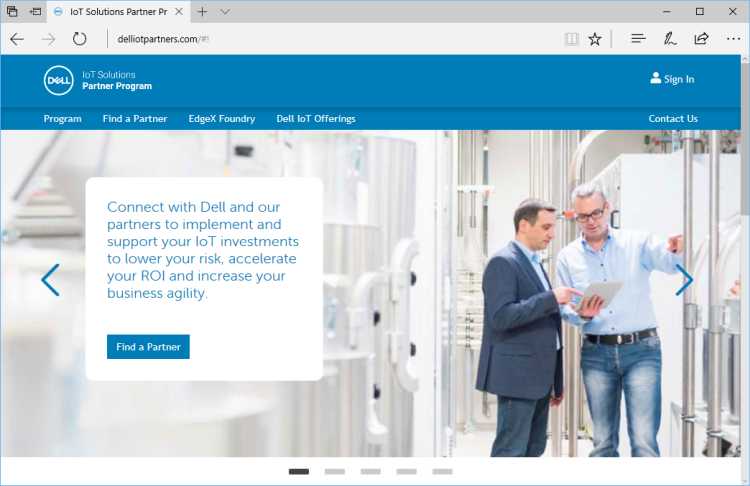This screenshot has height=486, width=750.
Task: Open browser Settings and more ellipsis
Action: (732, 39)
